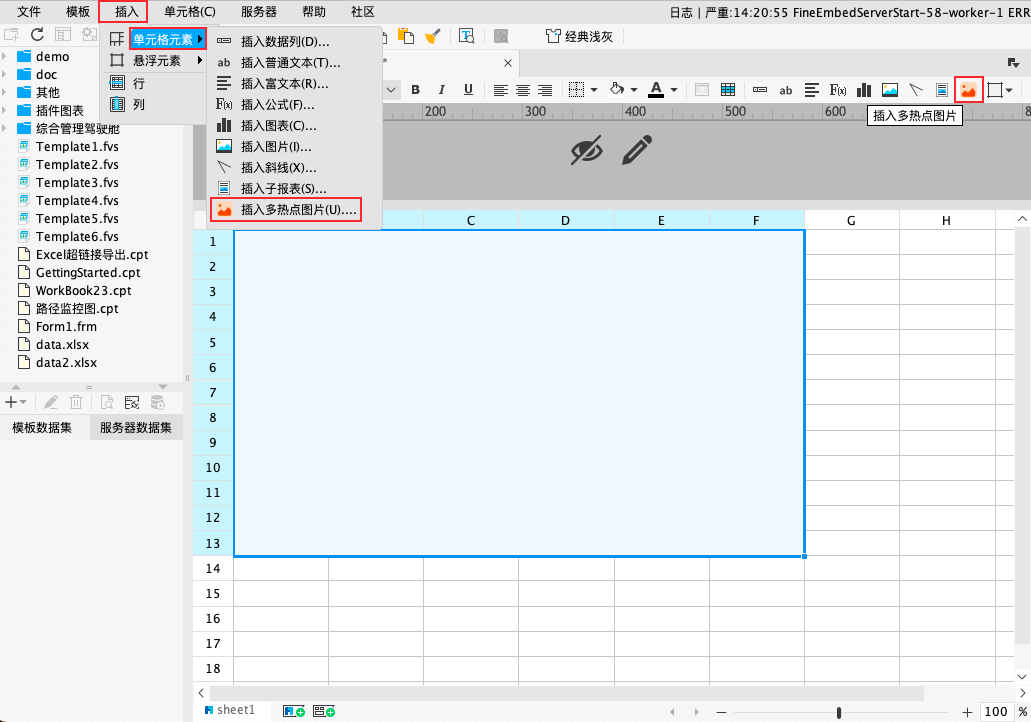Select data2.xlsx file
The image size is (1031, 722).
click(66, 363)
